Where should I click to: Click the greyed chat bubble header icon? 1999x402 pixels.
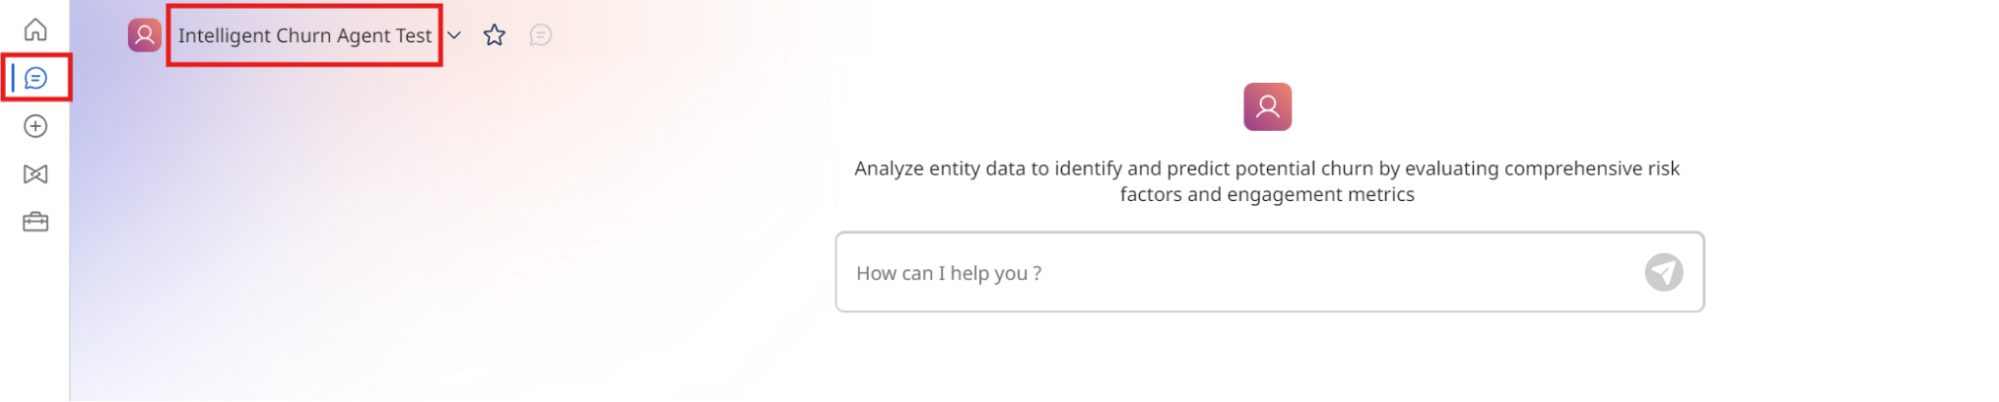point(540,36)
